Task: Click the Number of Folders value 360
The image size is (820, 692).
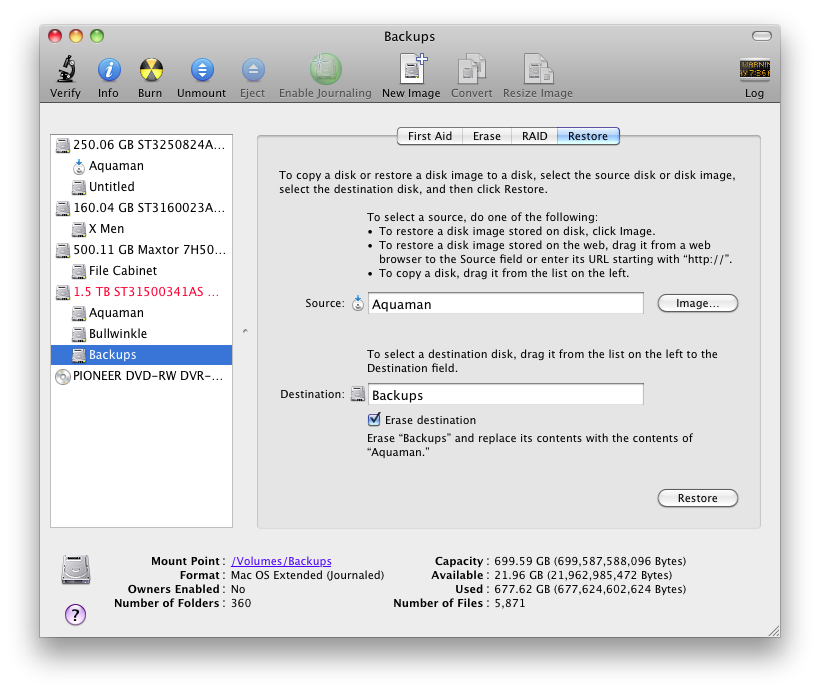Action: [x=241, y=604]
